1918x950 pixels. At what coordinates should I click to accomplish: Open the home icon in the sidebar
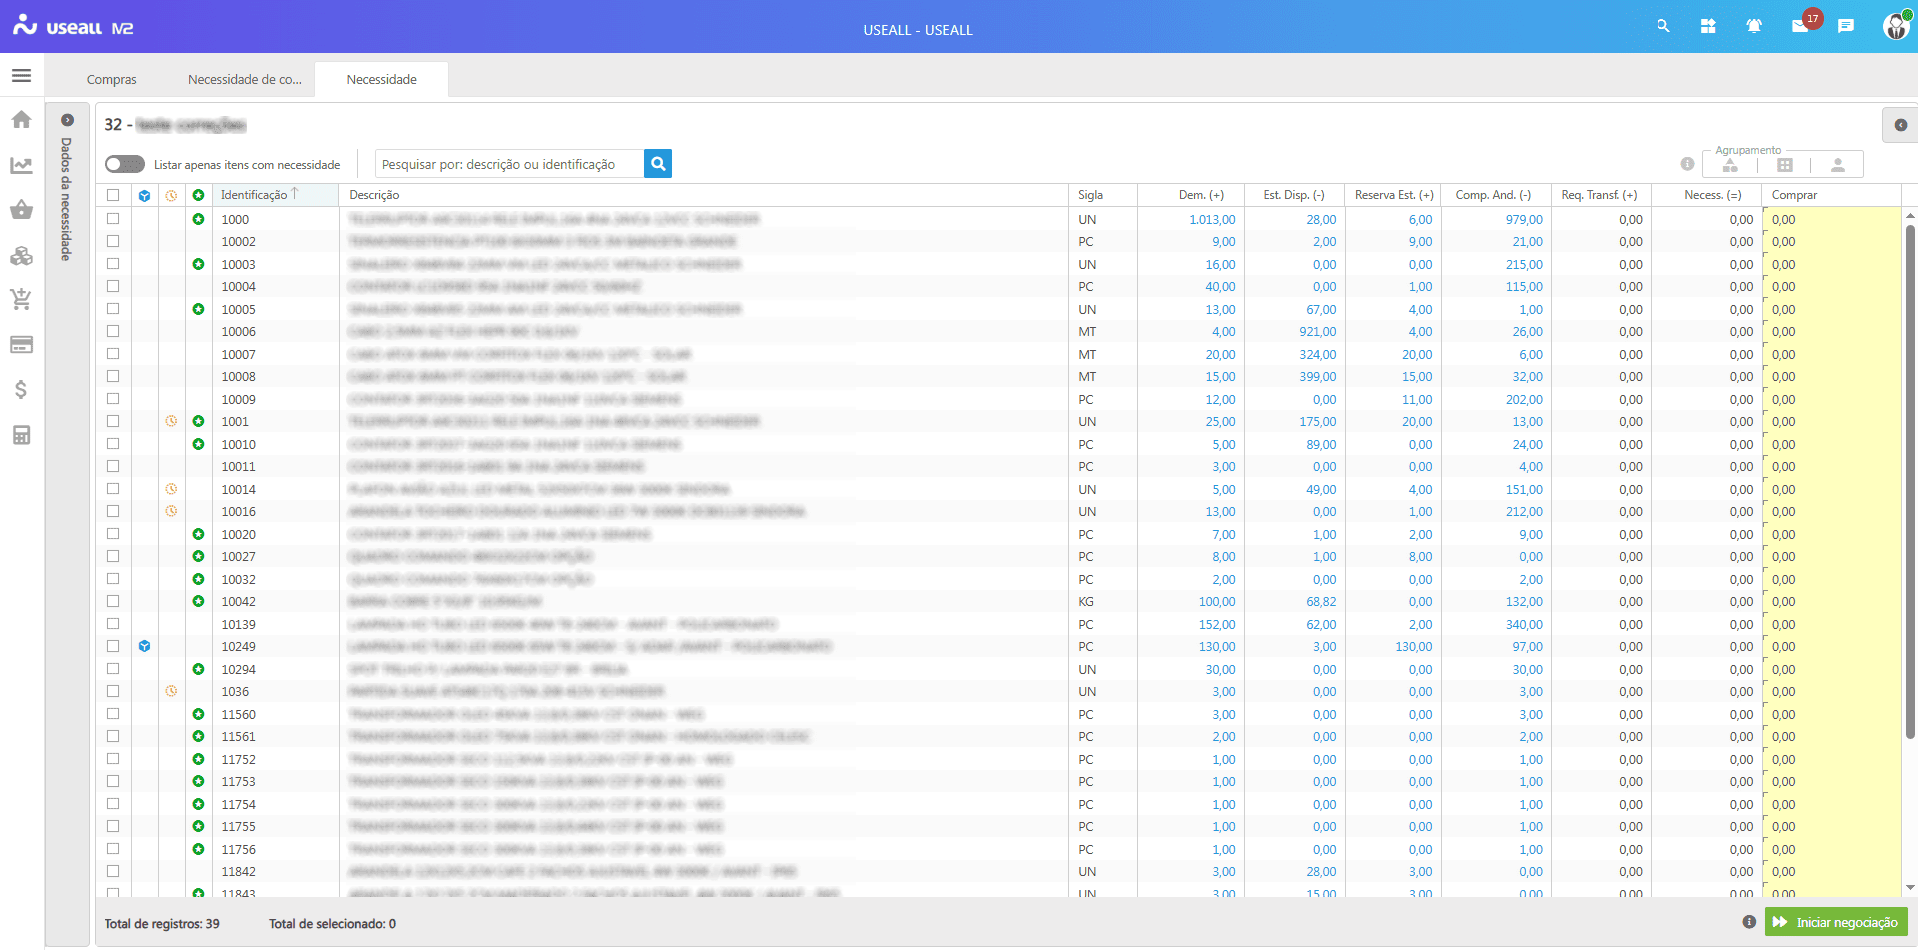[21, 119]
